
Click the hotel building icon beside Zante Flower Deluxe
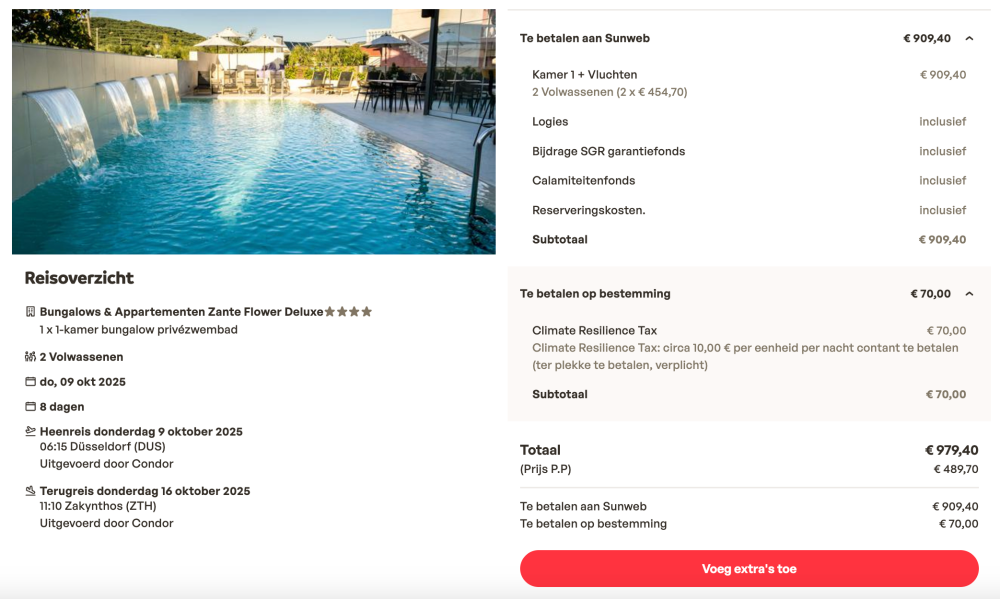[30, 312]
